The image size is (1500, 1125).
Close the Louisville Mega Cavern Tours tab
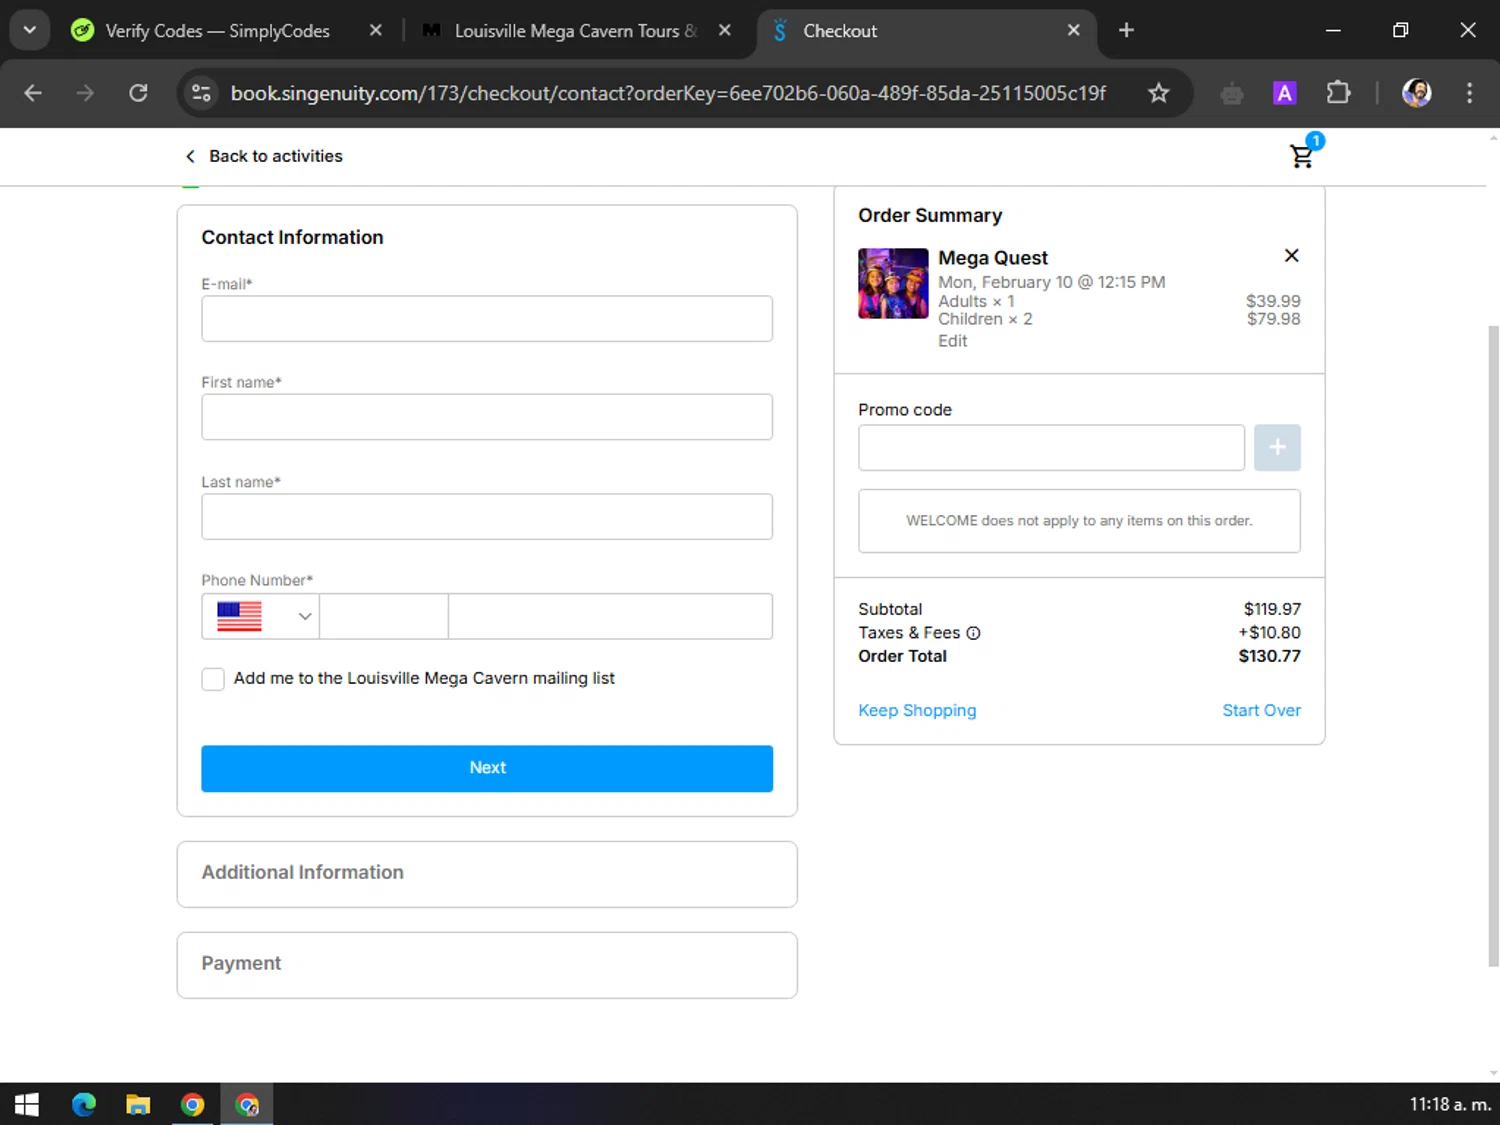[x=725, y=30]
